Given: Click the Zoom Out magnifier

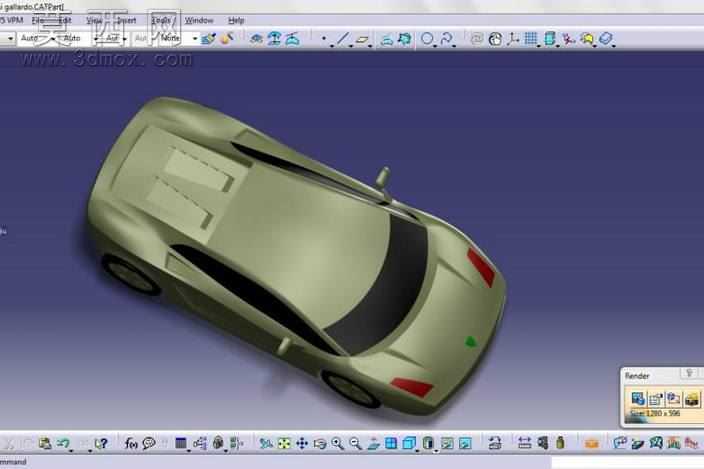Looking at the screenshot, I should [355, 444].
